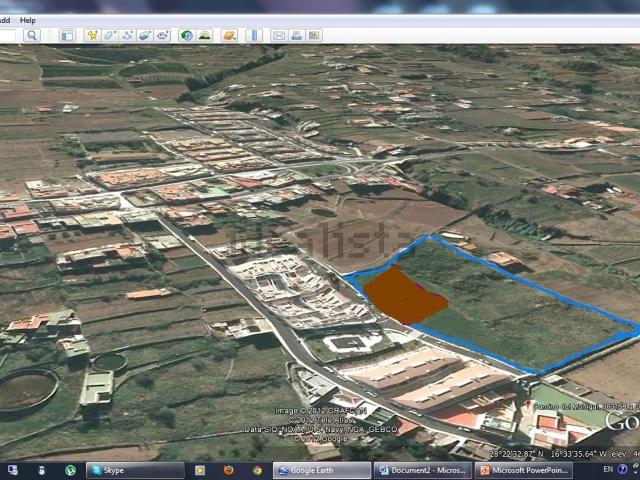Add a new placemark pin

pos(92,35)
